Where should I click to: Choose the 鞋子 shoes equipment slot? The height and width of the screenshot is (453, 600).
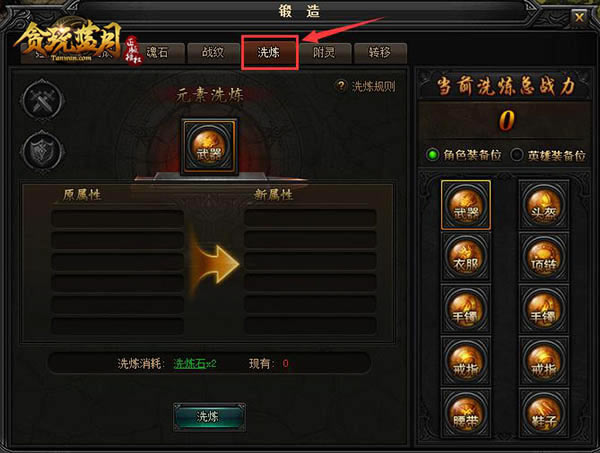click(543, 413)
